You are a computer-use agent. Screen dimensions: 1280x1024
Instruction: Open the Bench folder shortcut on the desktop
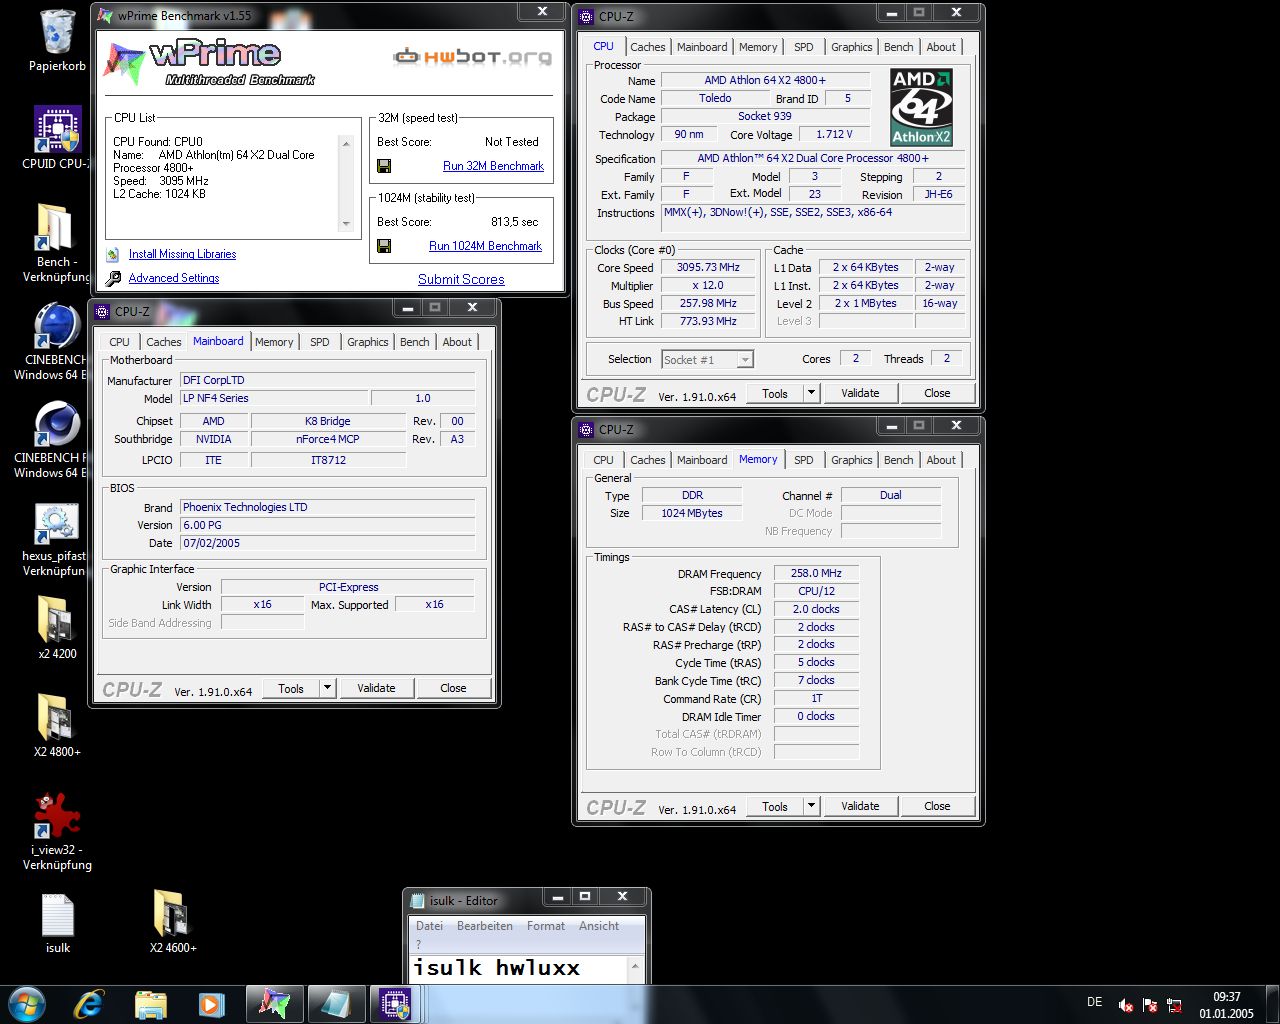coord(55,227)
